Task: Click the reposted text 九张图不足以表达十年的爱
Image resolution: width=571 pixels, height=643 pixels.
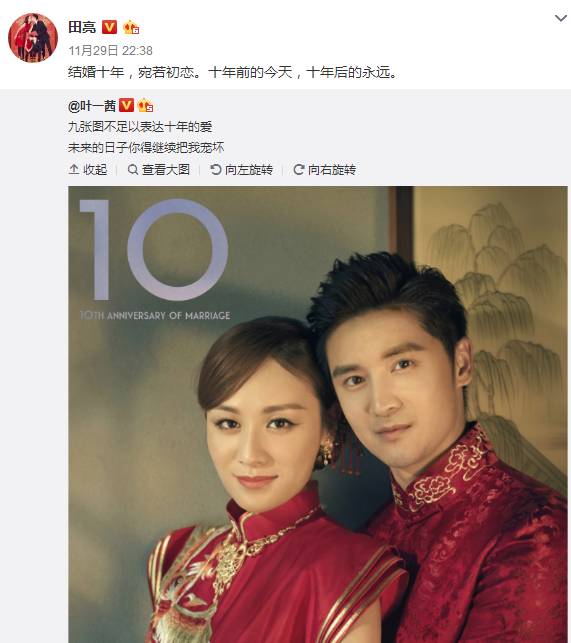Action: [x=140, y=126]
